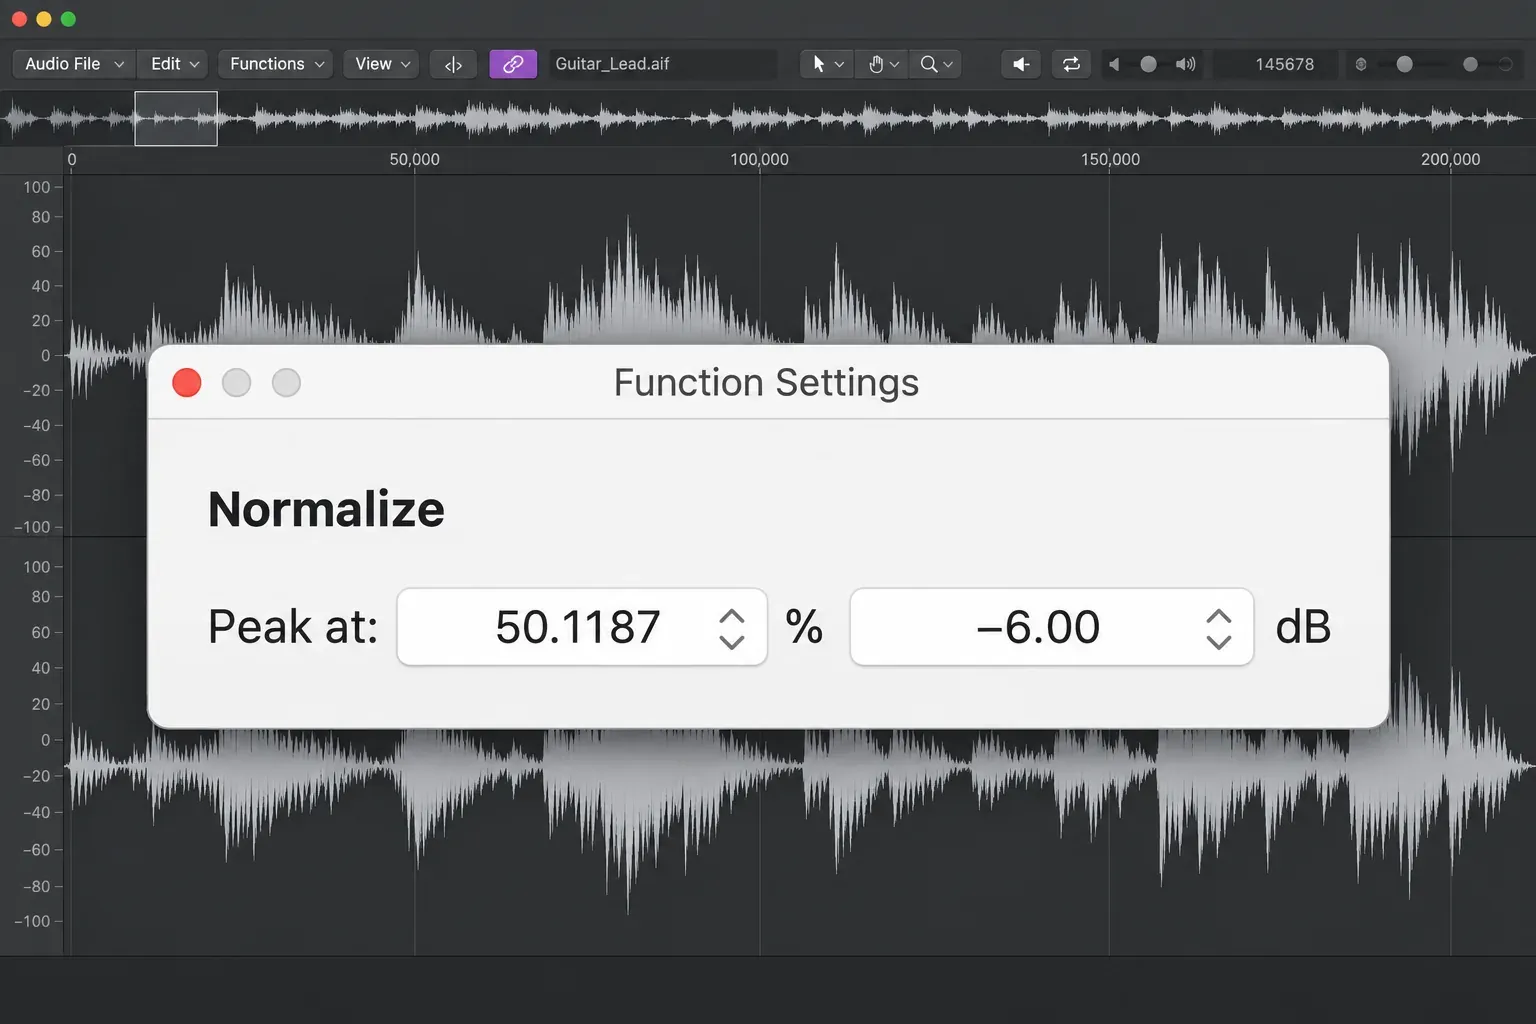The height and width of the screenshot is (1024, 1536).
Task: Click the 150,000 ruler marker
Action: pyautogui.click(x=1110, y=159)
